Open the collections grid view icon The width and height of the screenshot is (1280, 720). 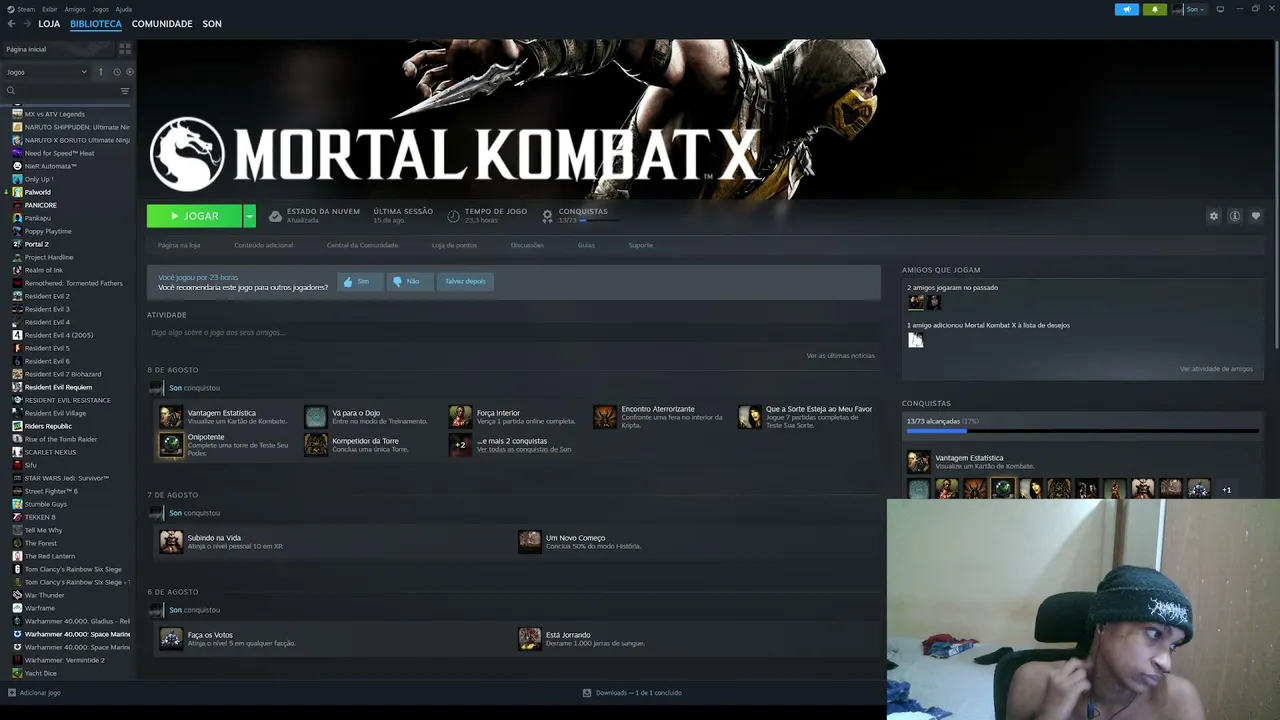125,49
